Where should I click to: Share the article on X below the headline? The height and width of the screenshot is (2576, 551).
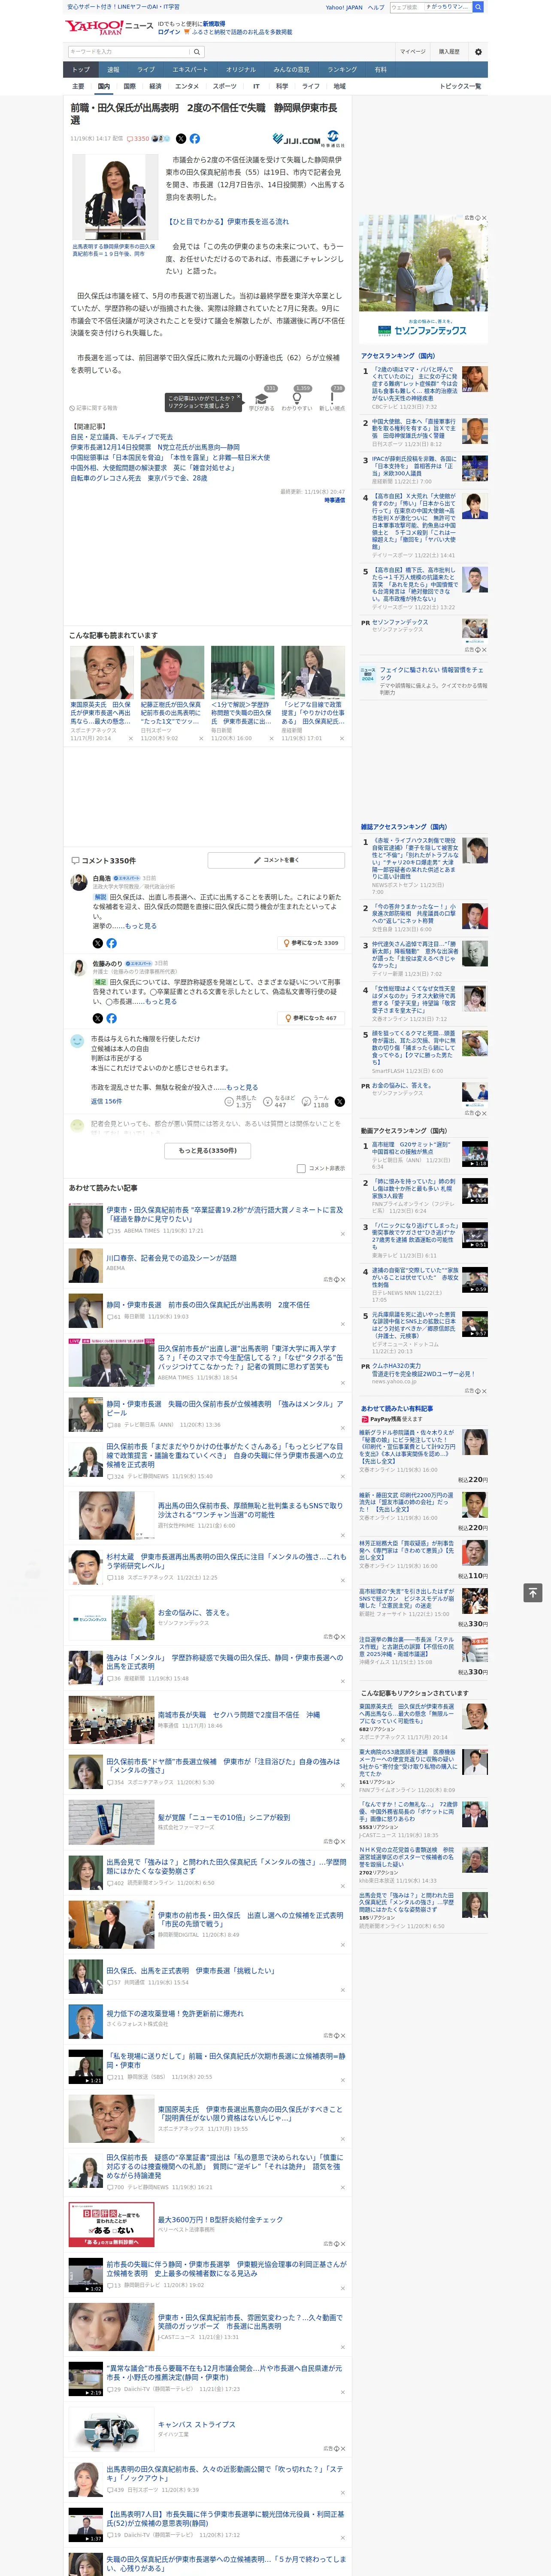[181, 139]
